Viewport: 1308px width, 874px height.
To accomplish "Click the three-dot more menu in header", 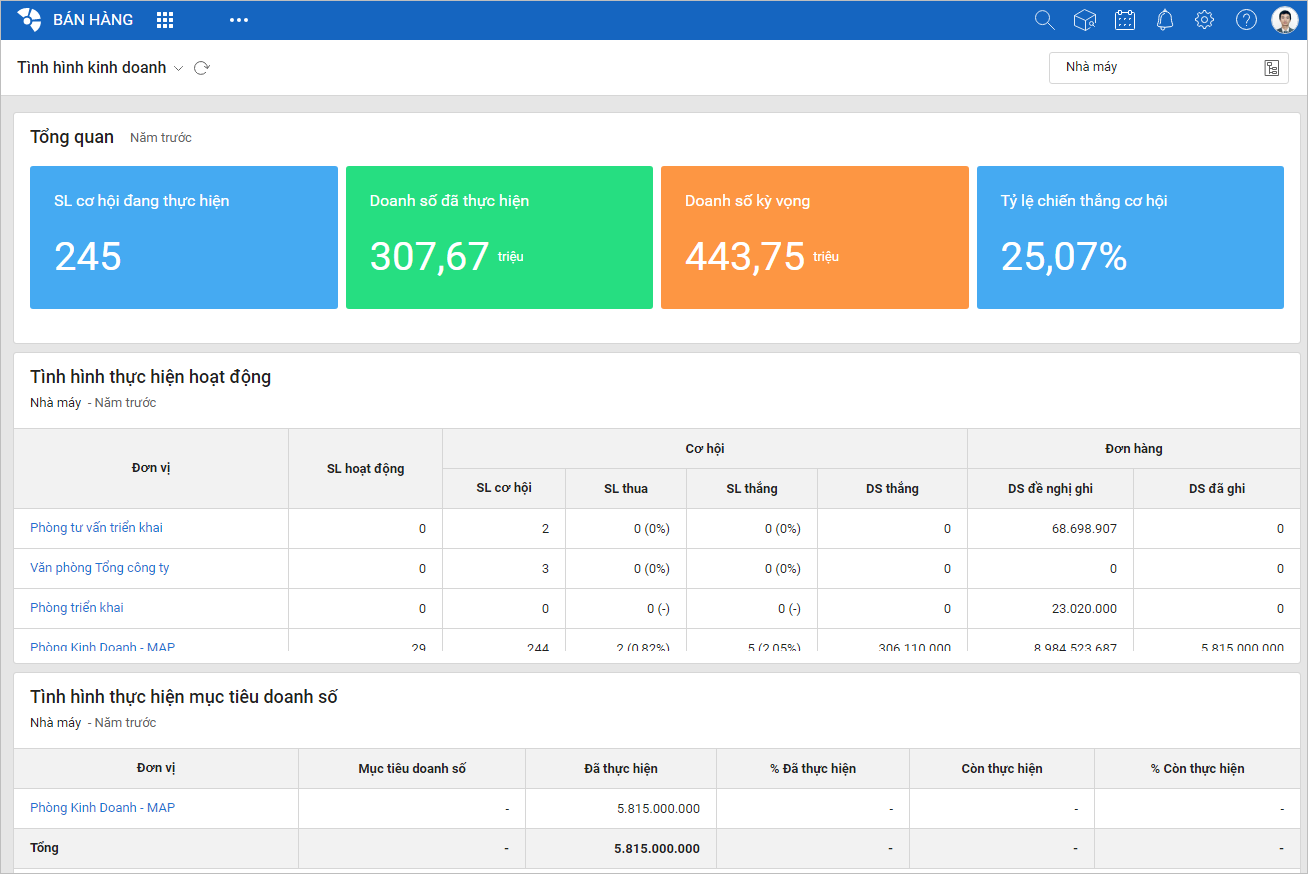I will [238, 20].
